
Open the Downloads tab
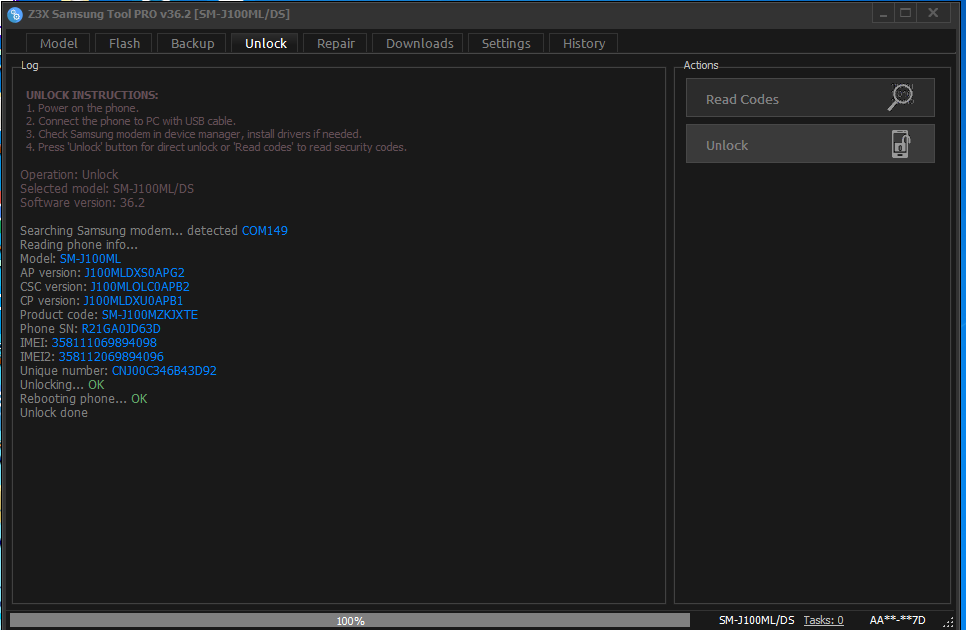click(420, 44)
